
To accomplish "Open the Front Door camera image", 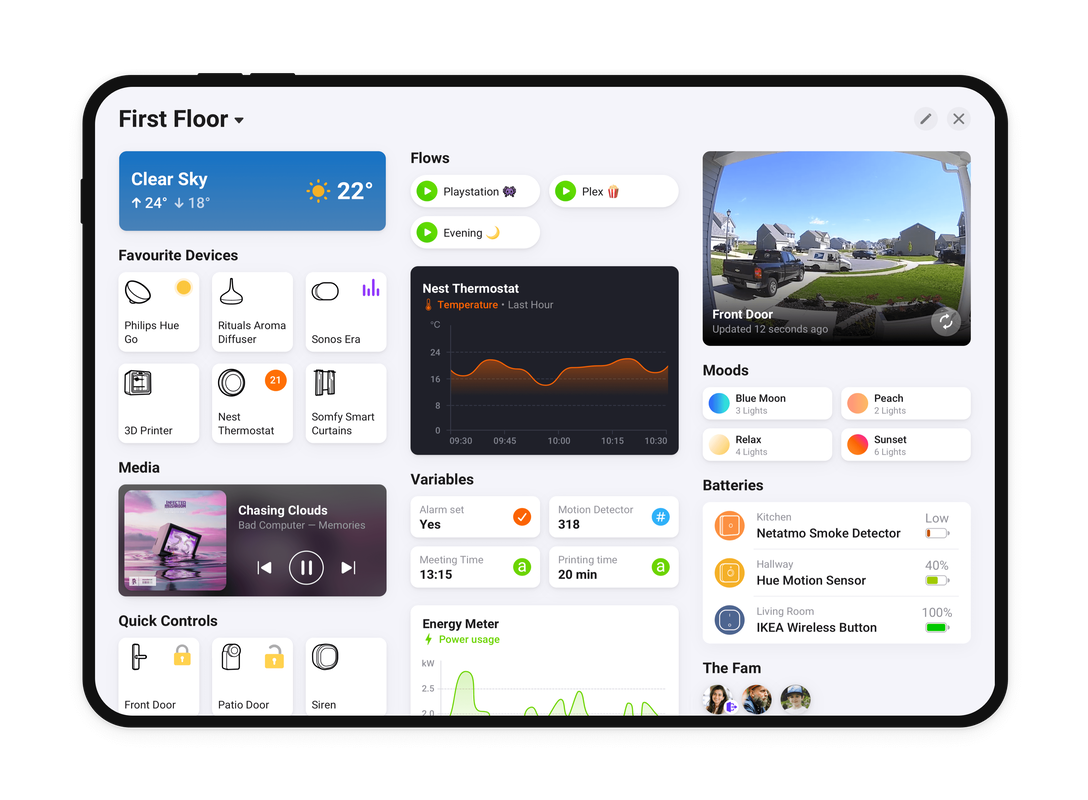I will pyautogui.click(x=836, y=248).
